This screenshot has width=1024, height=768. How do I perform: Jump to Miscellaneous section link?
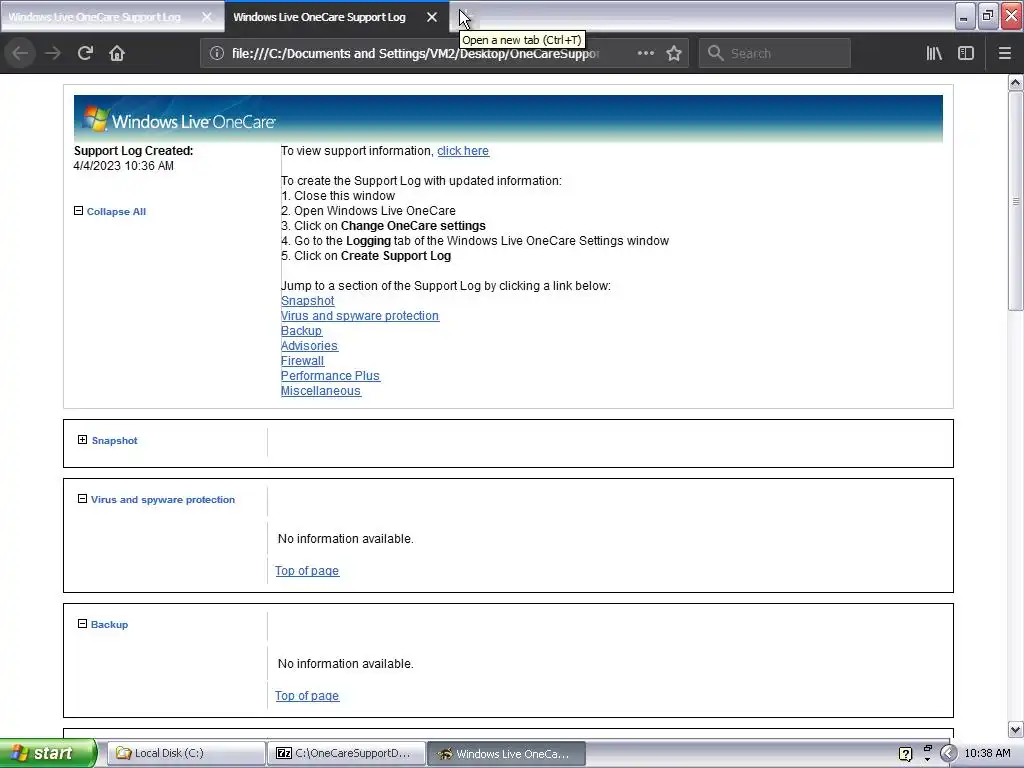[x=321, y=391]
